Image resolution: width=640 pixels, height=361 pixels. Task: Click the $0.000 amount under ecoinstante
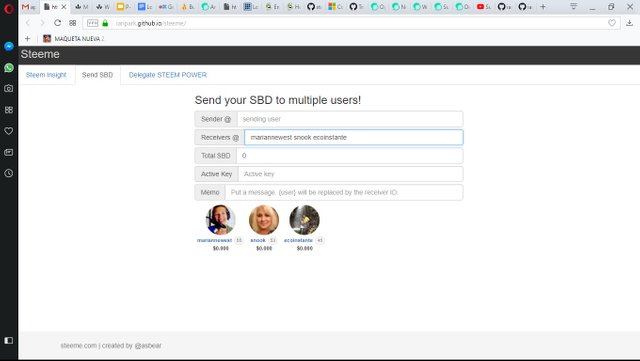(x=305, y=248)
